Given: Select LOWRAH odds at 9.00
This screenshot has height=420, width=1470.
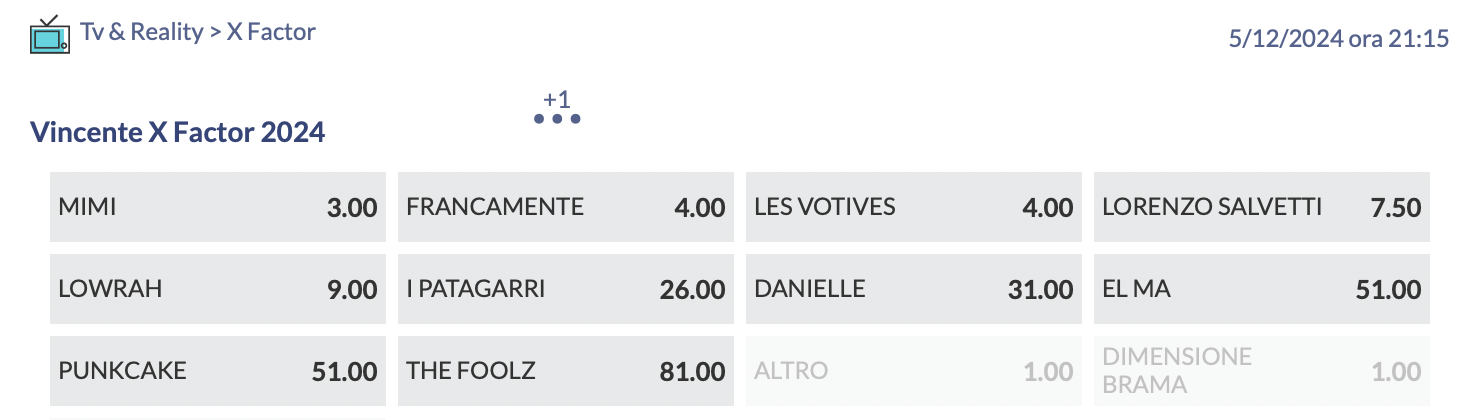Looking at the screenshot, I should coord(218,289).
